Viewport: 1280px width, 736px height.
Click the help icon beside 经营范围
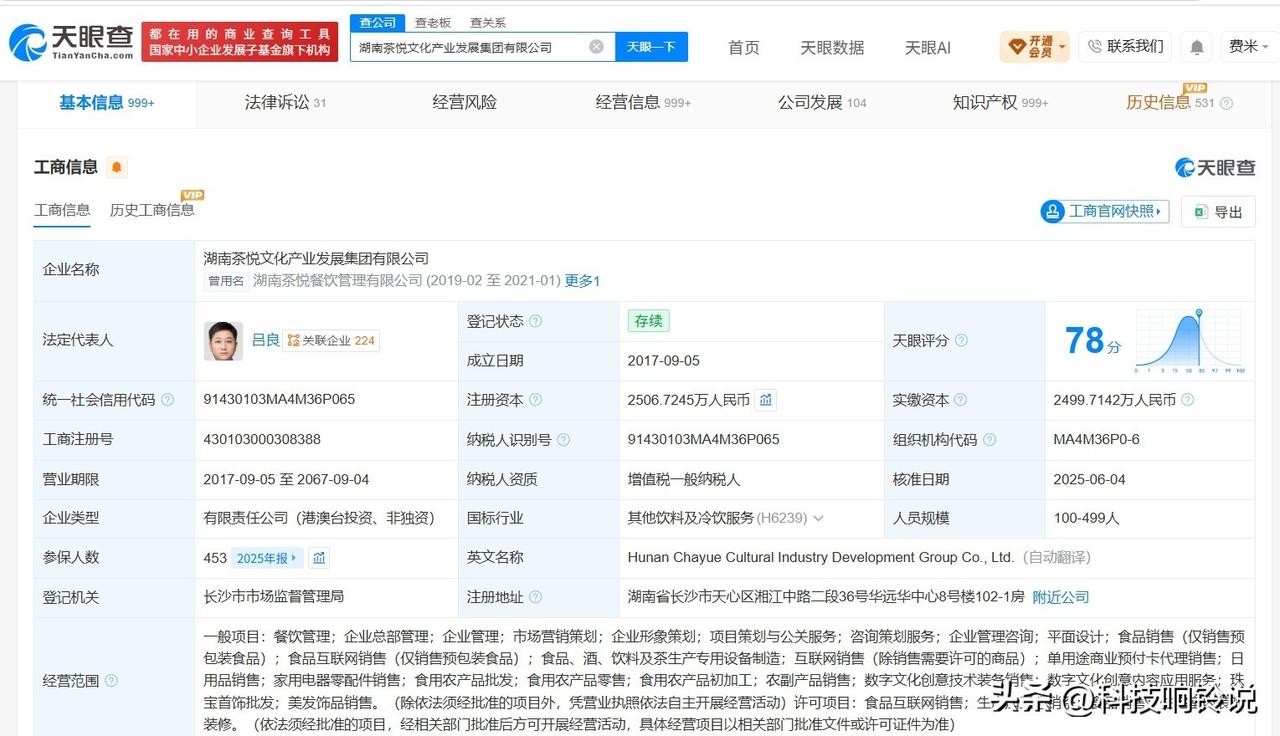pyautogui.click(x=111, y=681)
